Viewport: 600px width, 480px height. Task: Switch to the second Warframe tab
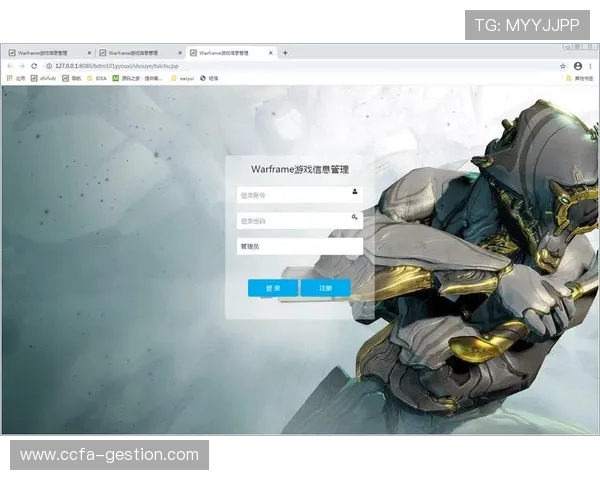pos(138,53)
